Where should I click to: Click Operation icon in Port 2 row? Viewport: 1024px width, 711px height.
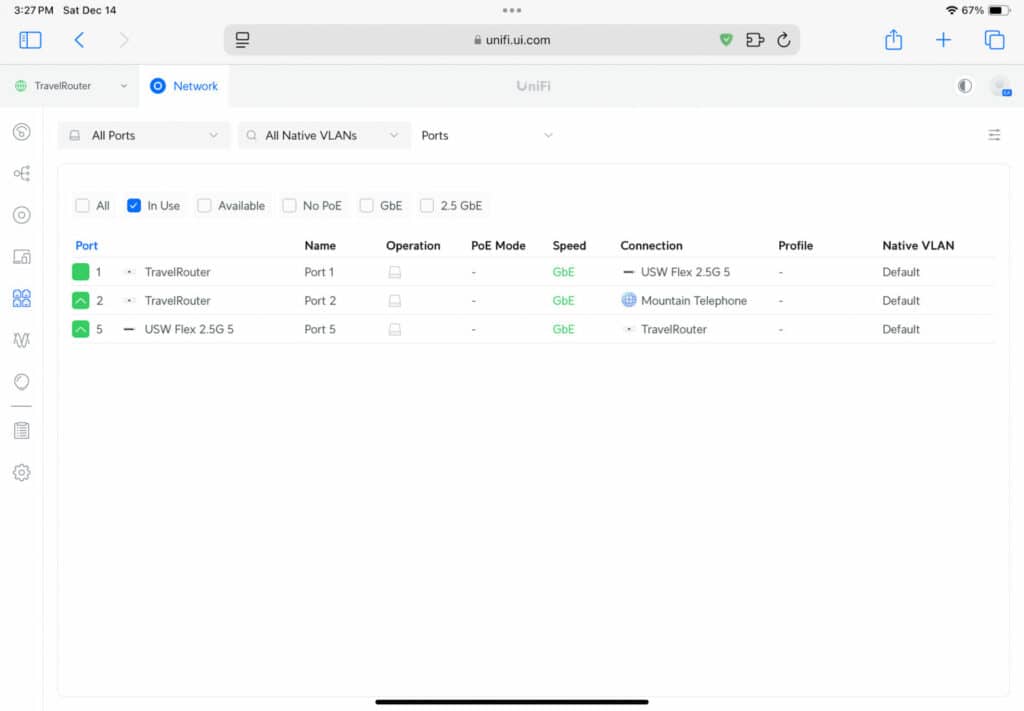click(394, 301)
